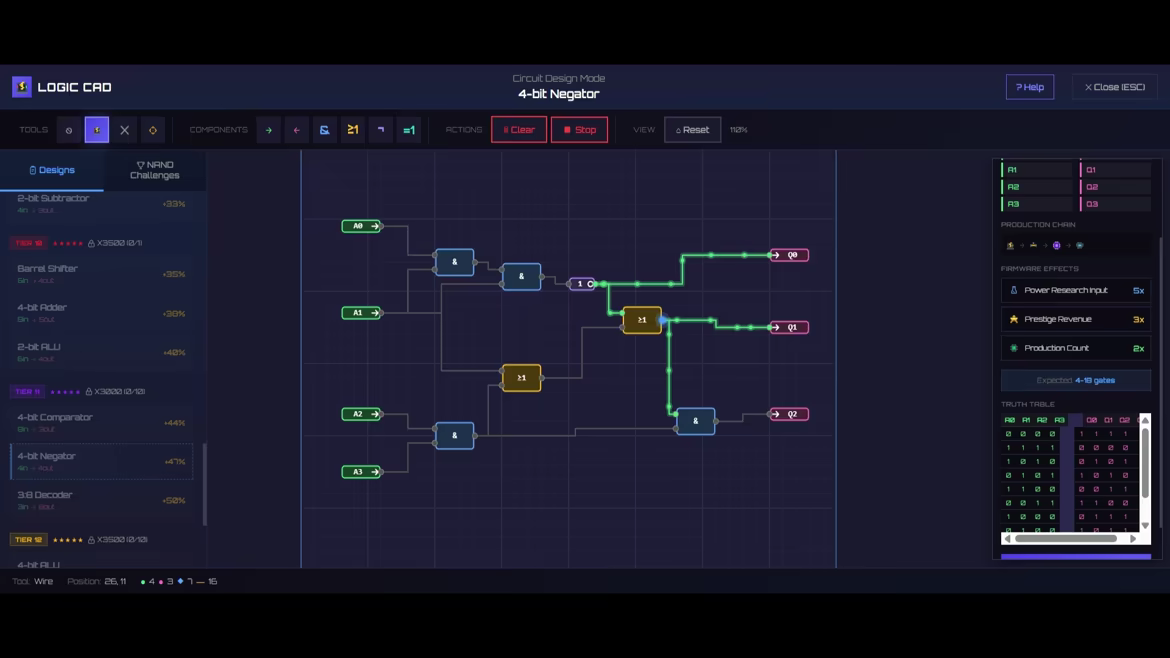Open the Designs tab

click(51, 170)
